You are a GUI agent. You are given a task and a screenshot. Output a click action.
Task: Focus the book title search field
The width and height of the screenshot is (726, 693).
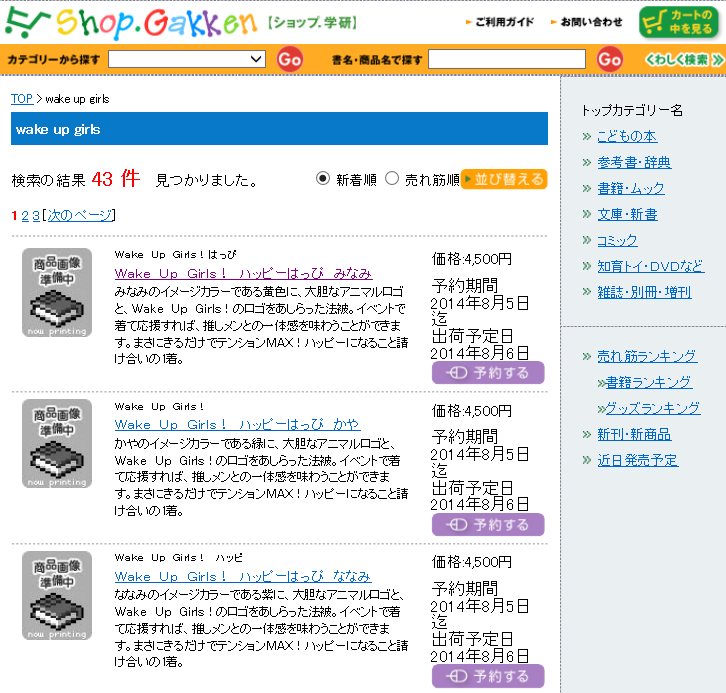click(x=507, y=59)
